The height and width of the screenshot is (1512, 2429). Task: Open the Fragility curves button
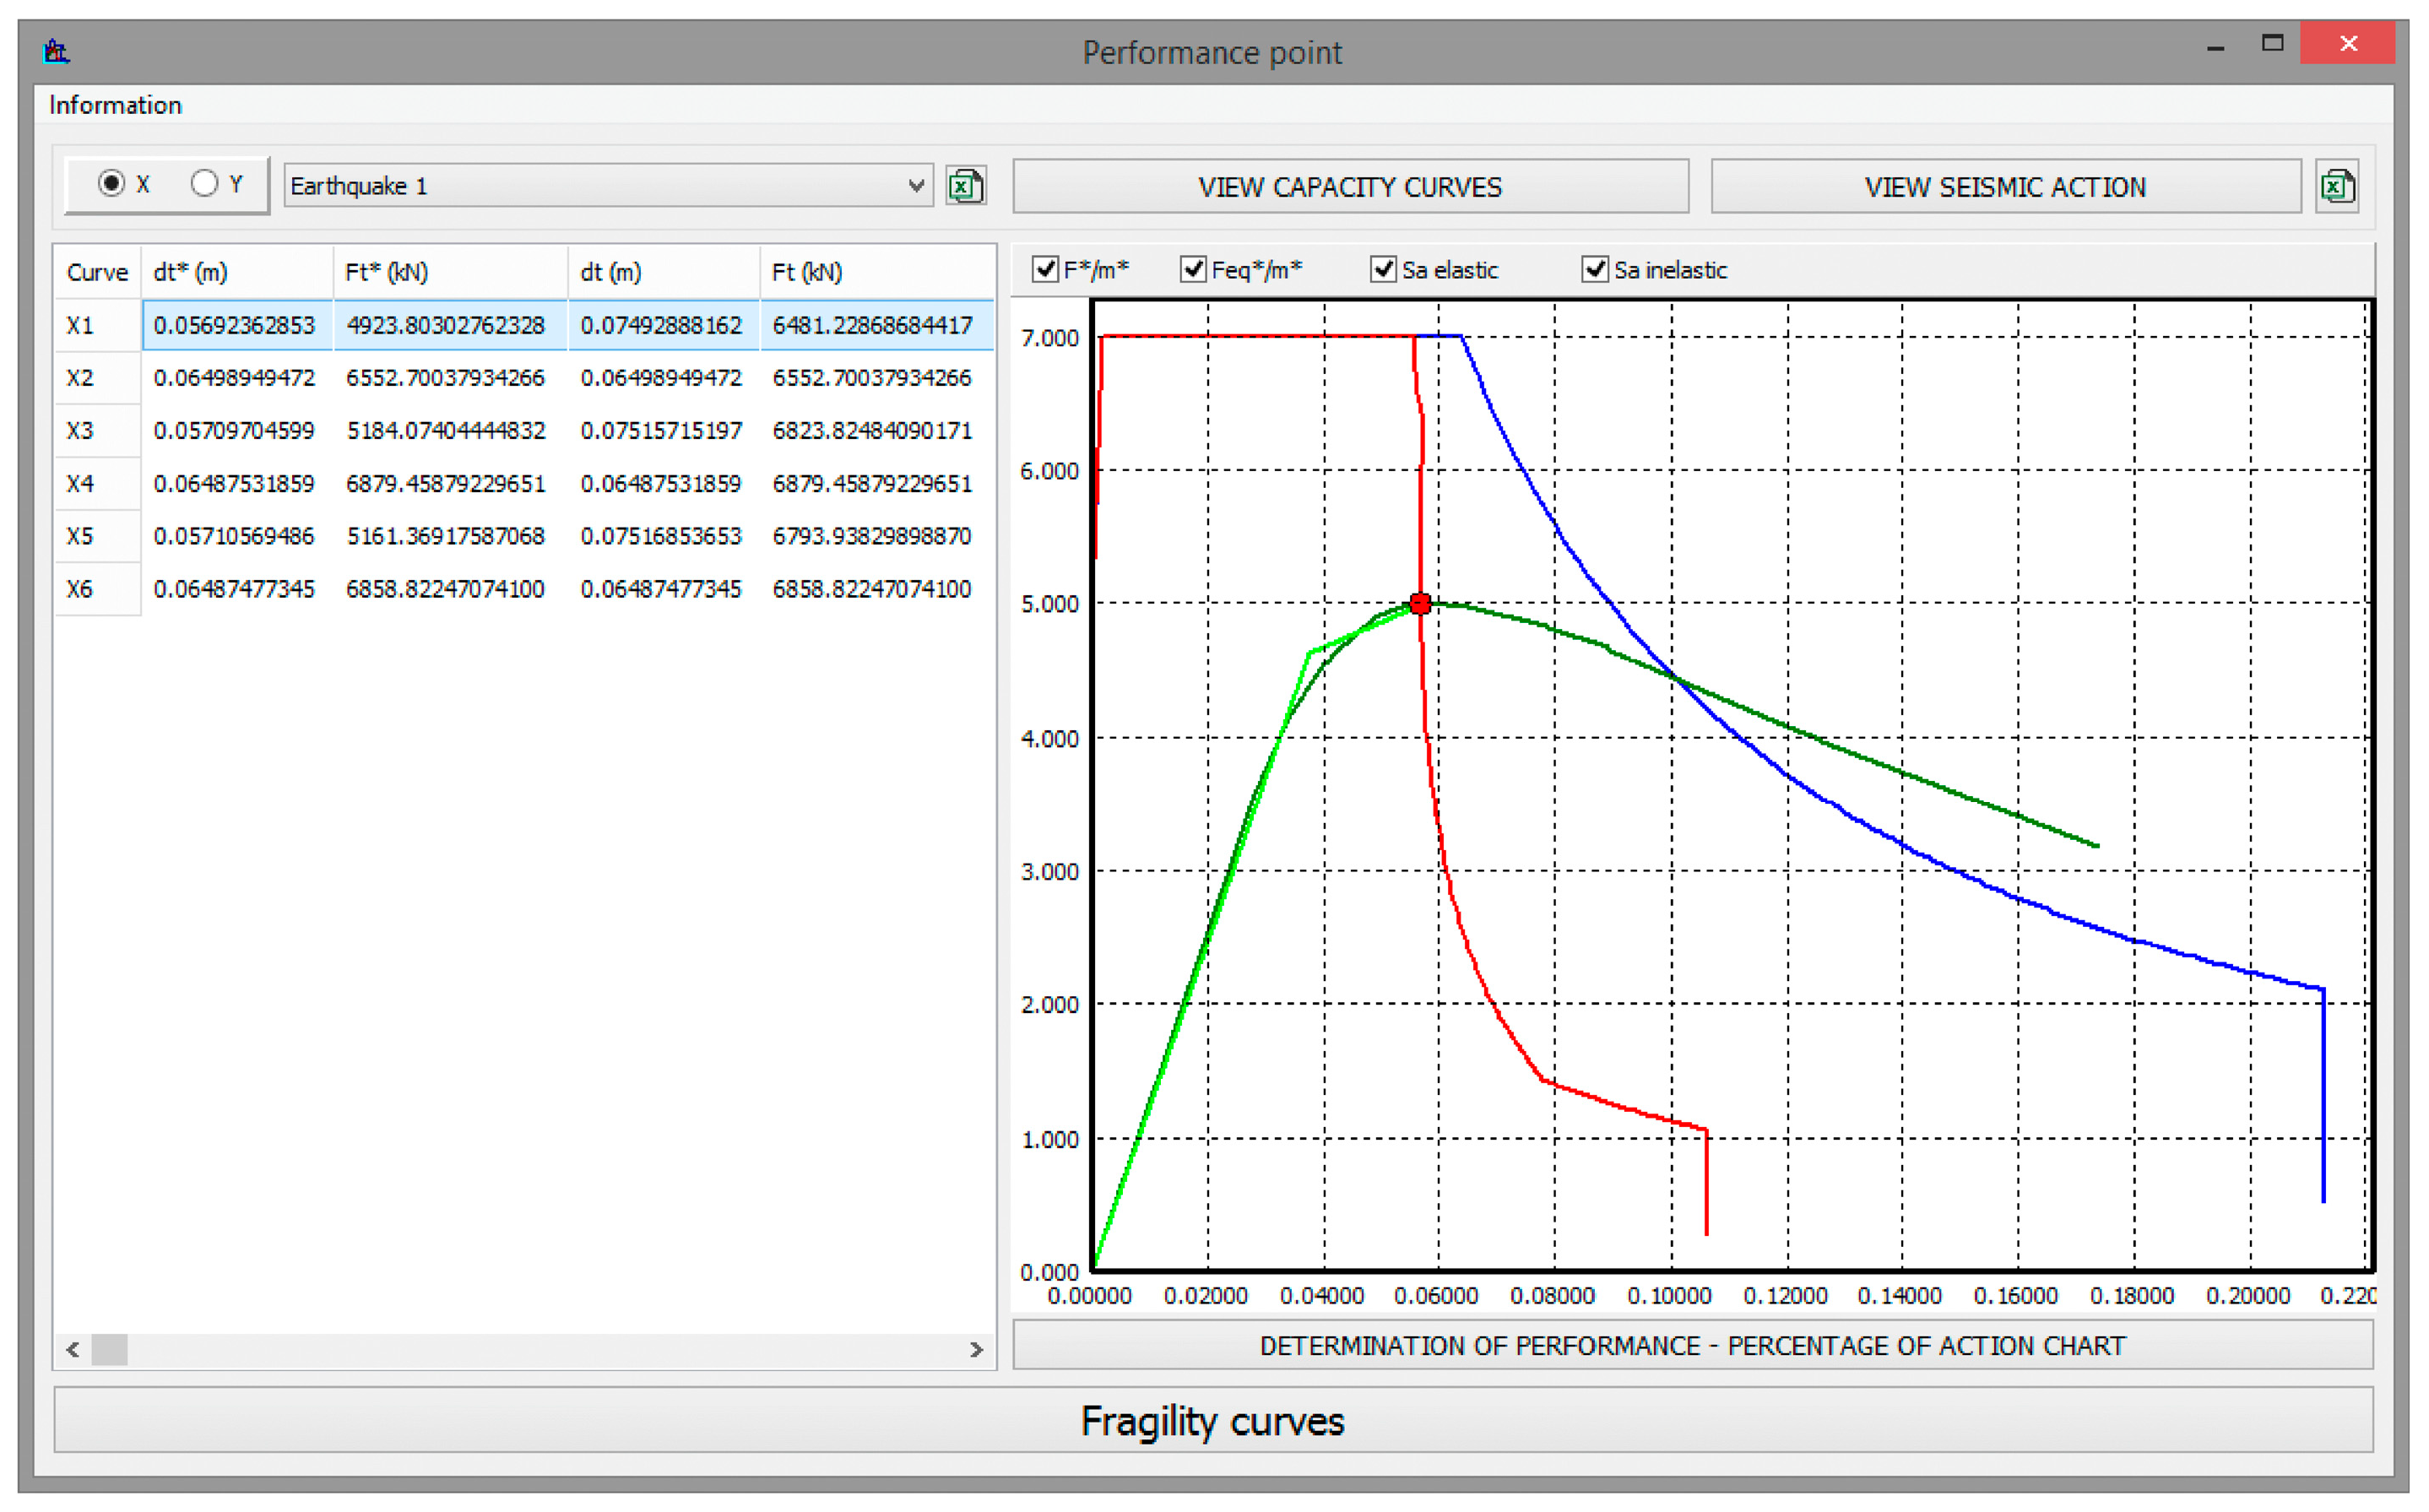point(1212,1420)
